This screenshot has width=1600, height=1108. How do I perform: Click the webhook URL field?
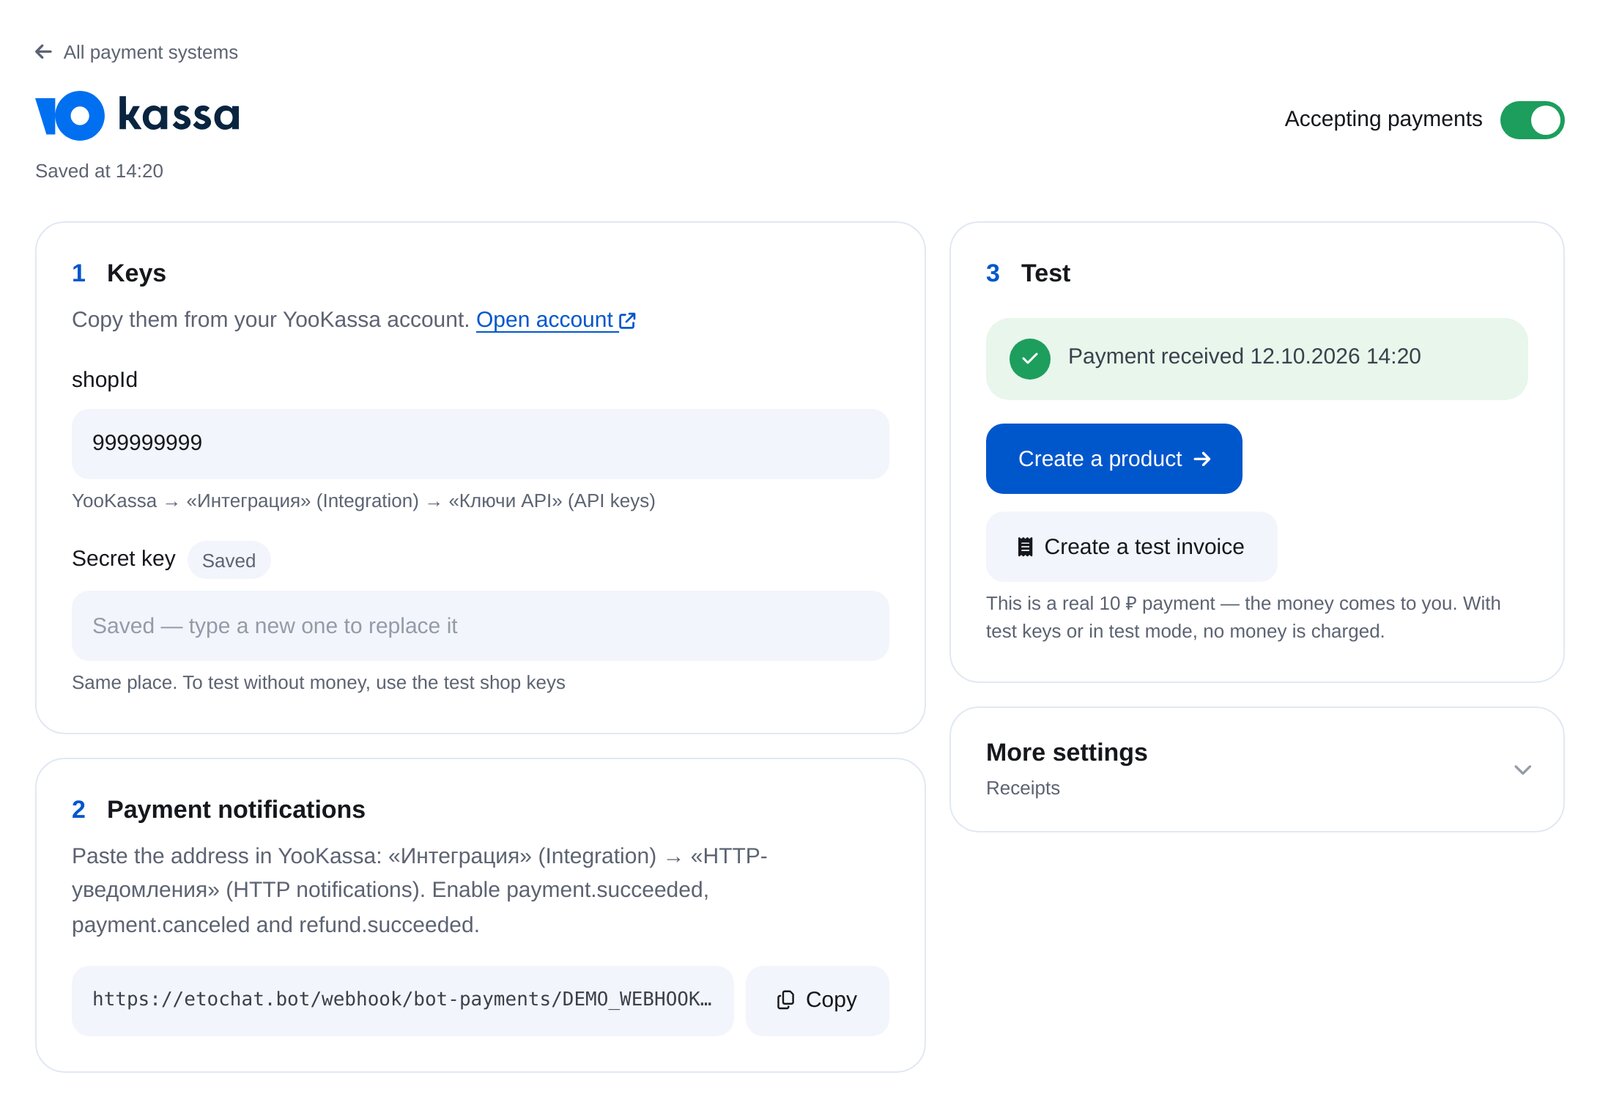(x=402, y=1000)
